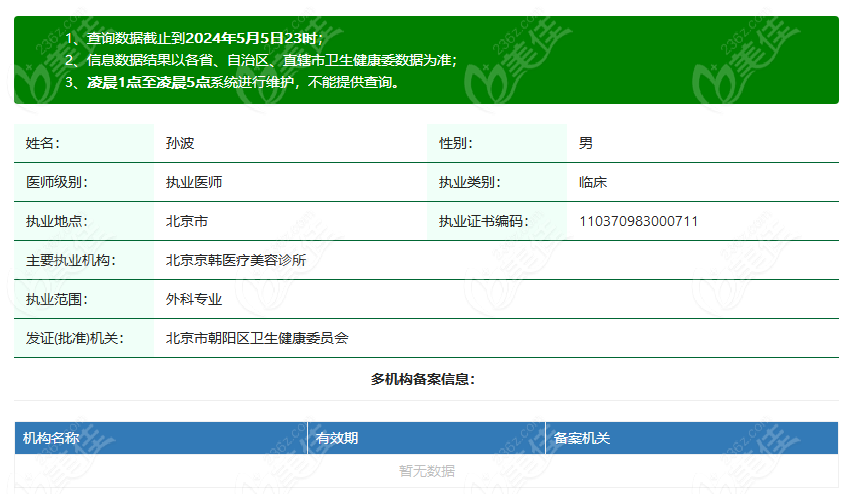Select 北京京韩医疗美容诊所 institution text
This screenshot has height=494, width=851.
[x=236, y=261]
